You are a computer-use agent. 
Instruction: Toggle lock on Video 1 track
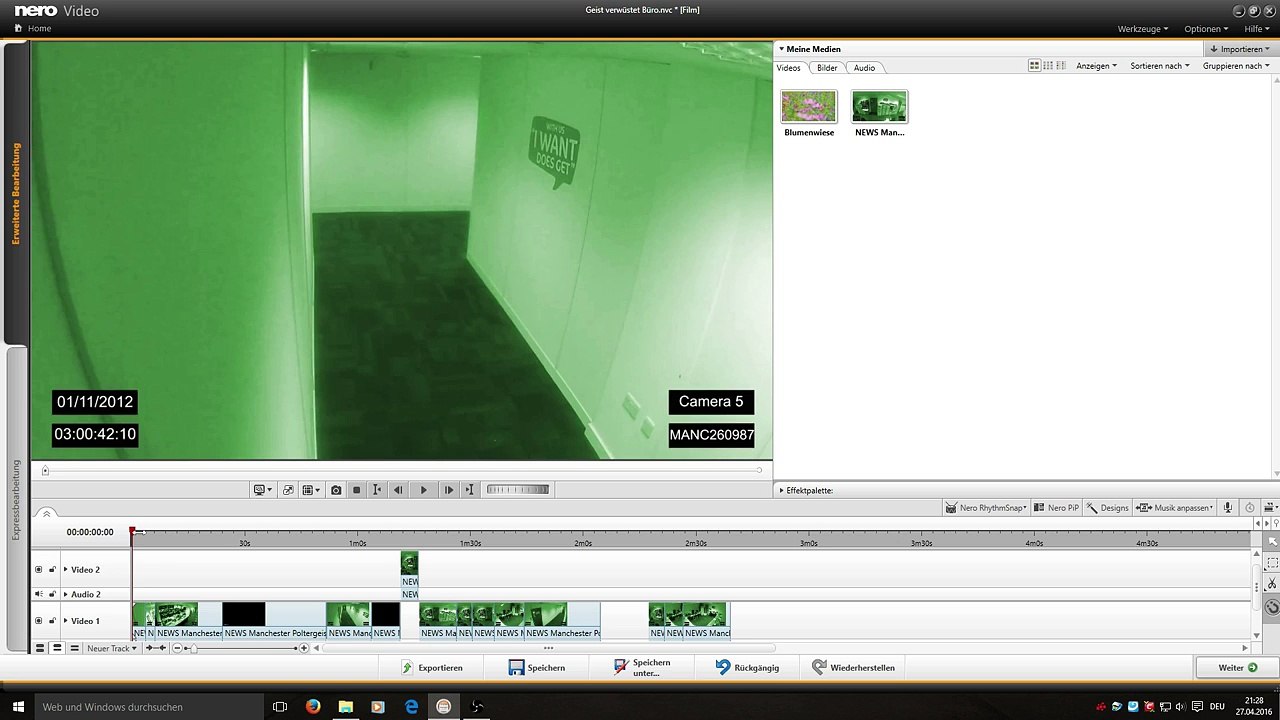52,621
